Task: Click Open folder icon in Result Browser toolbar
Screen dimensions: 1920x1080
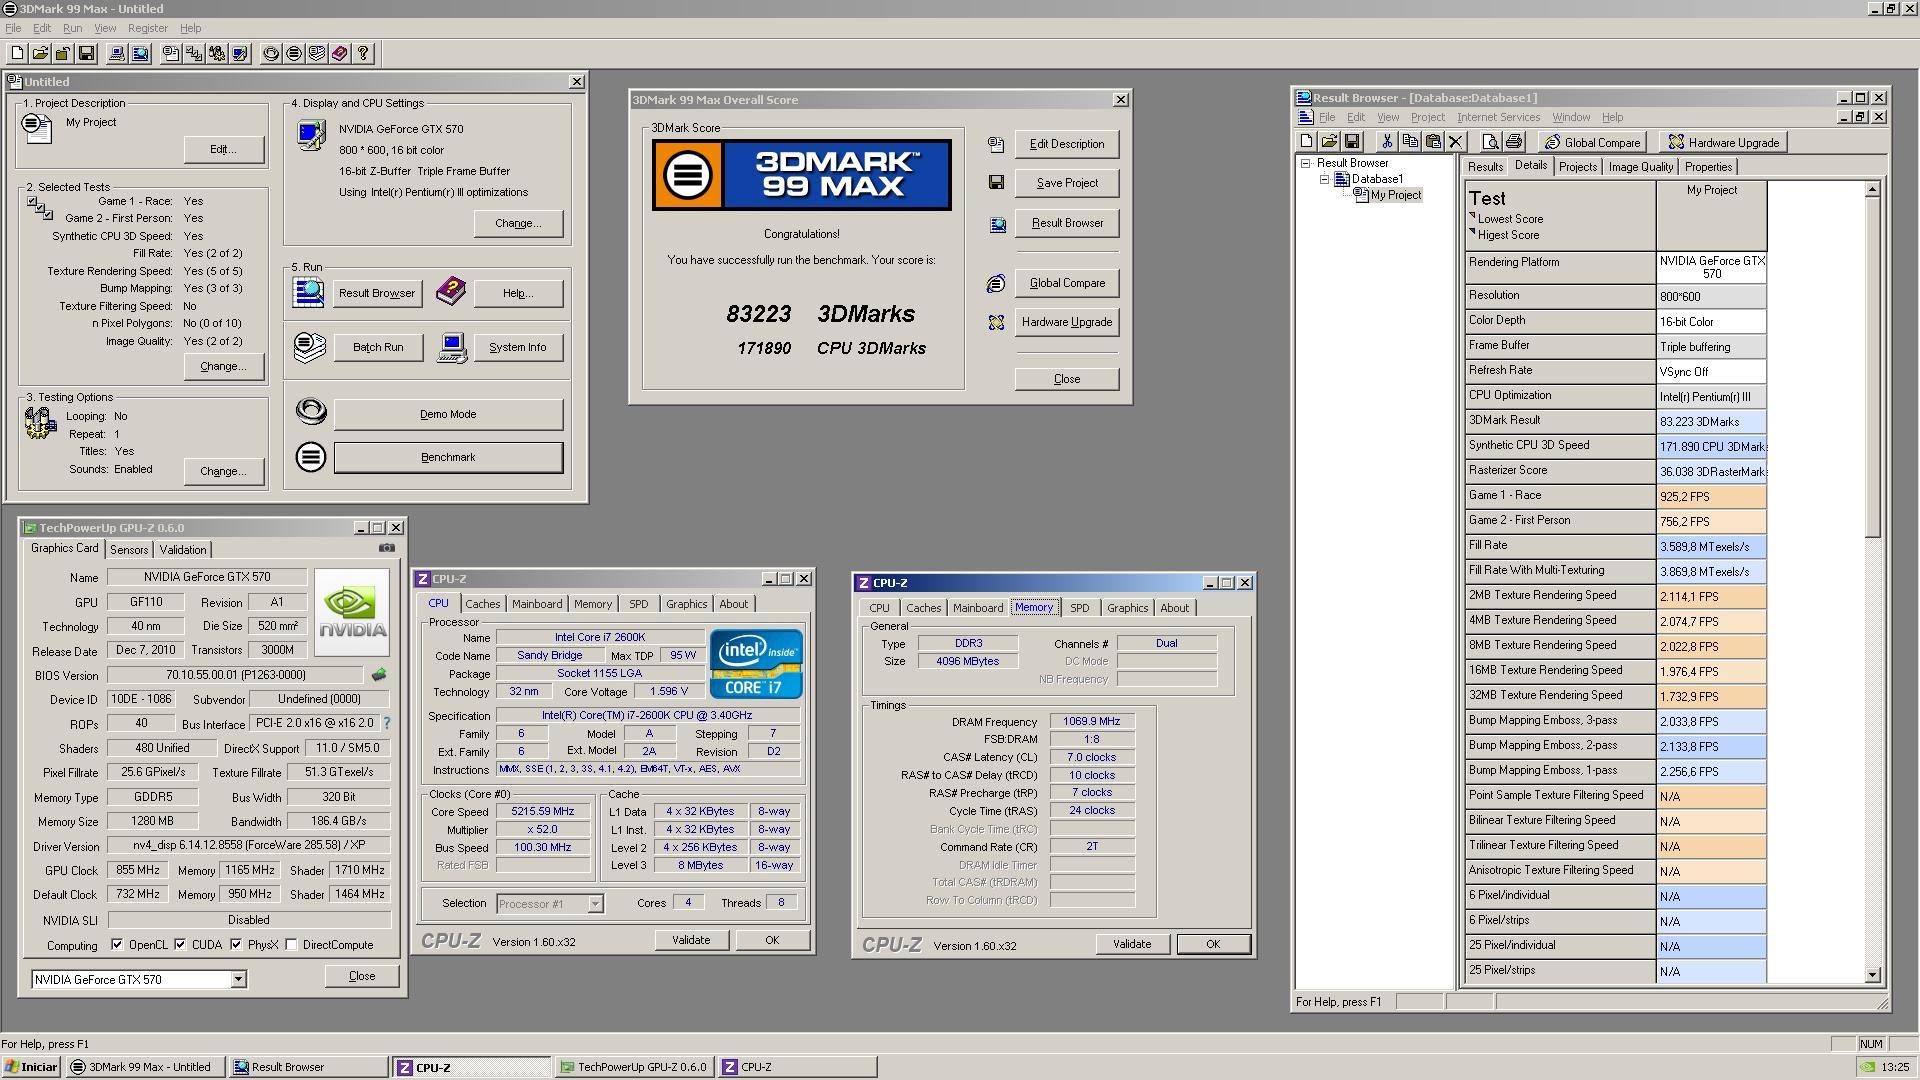Action: point(1329,142)
